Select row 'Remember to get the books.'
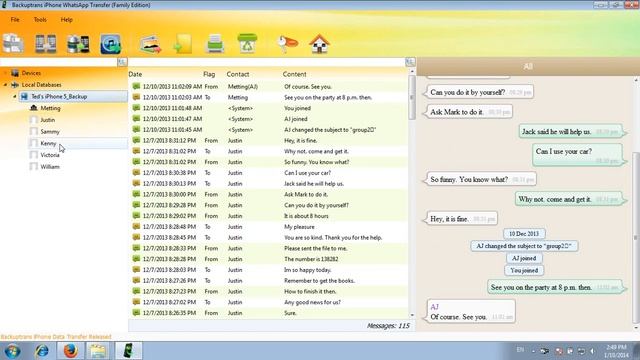This screenshot has width=640, height=360. click(268, 281)
